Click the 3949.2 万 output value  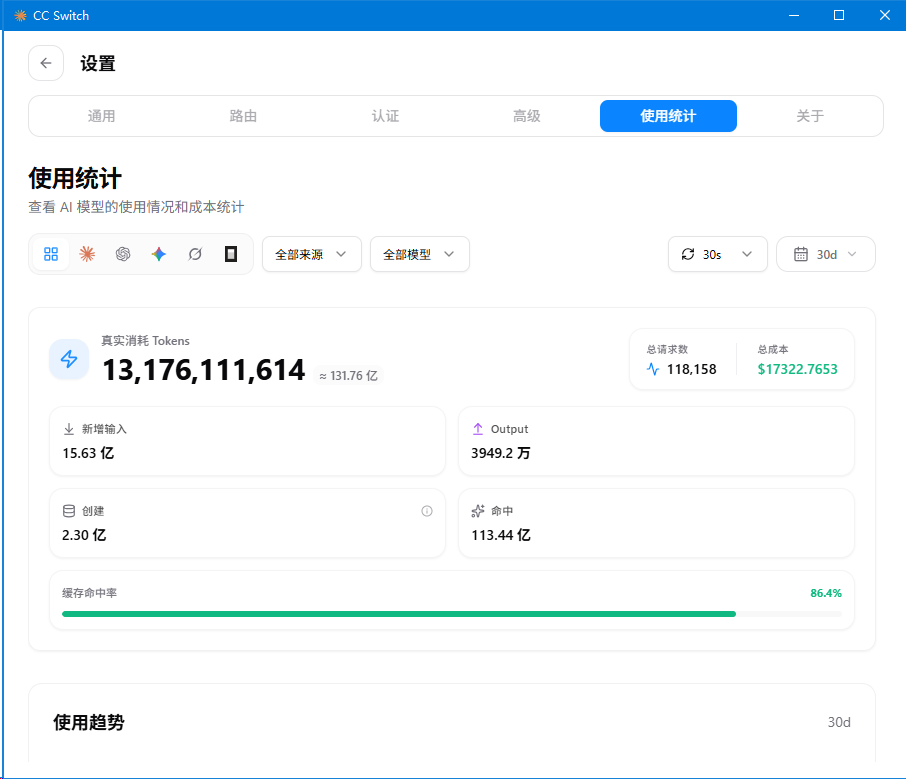(501, 453)
